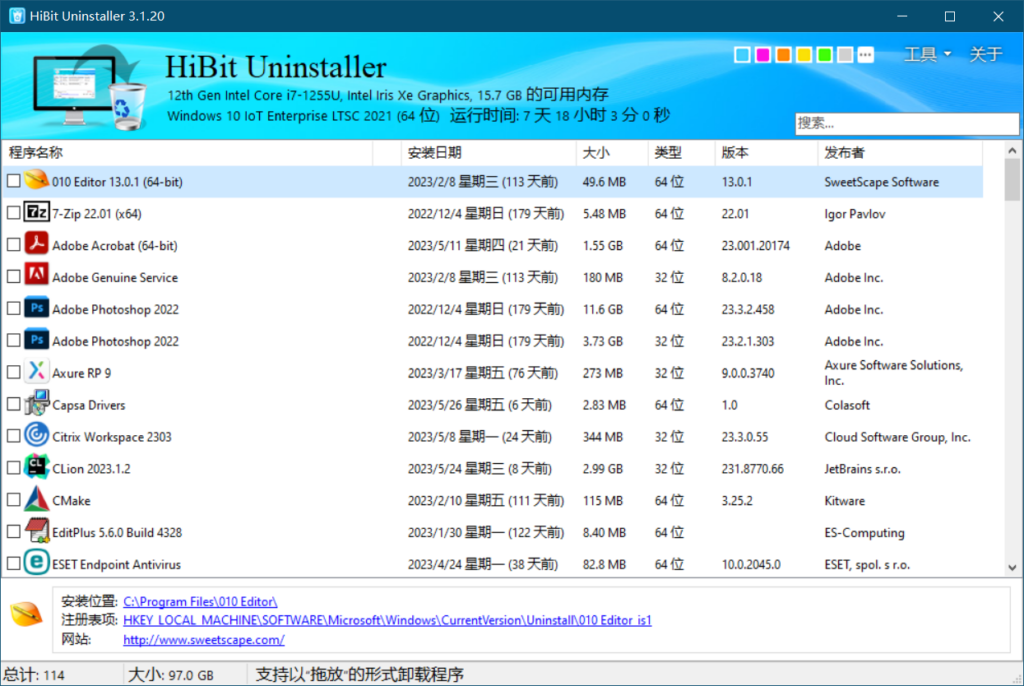Click the 大小 column header
Image resolution: width=1024 pixels, height=686 pixels.
(x=597, y=152)
